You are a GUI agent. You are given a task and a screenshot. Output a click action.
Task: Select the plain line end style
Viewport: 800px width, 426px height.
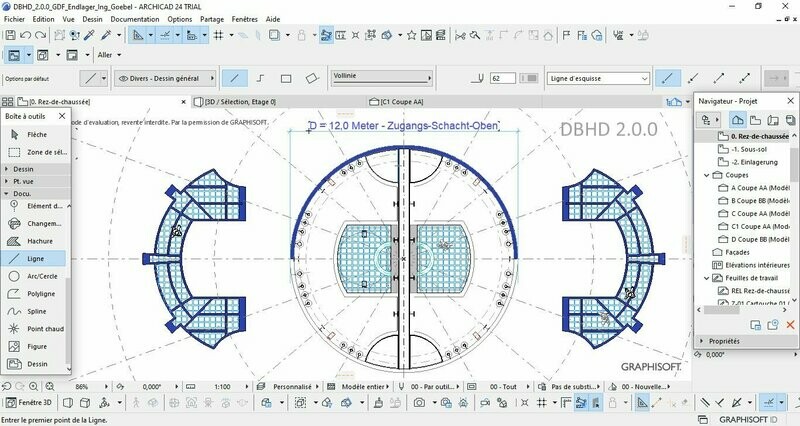tap(668, 79)
